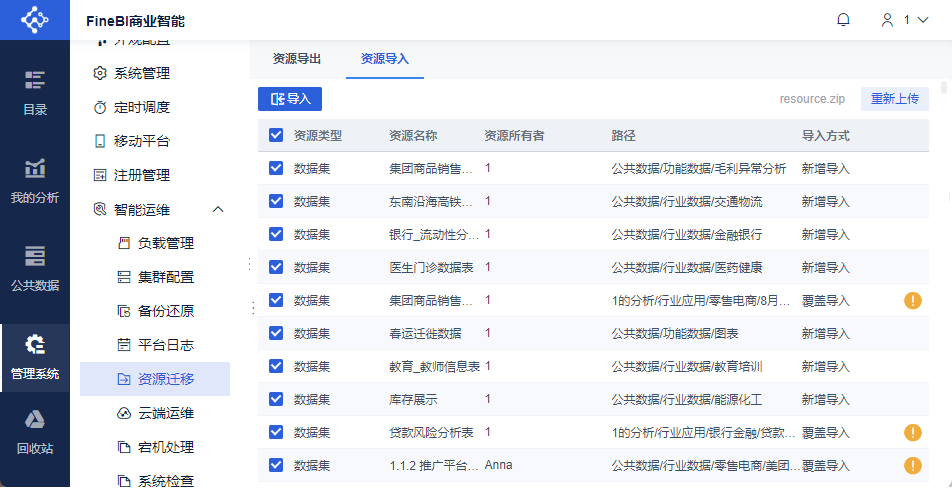Screen dimensions: 952x488
Task: Toggle the select-all checkbox in table header
Action: [x=276, y=135]
